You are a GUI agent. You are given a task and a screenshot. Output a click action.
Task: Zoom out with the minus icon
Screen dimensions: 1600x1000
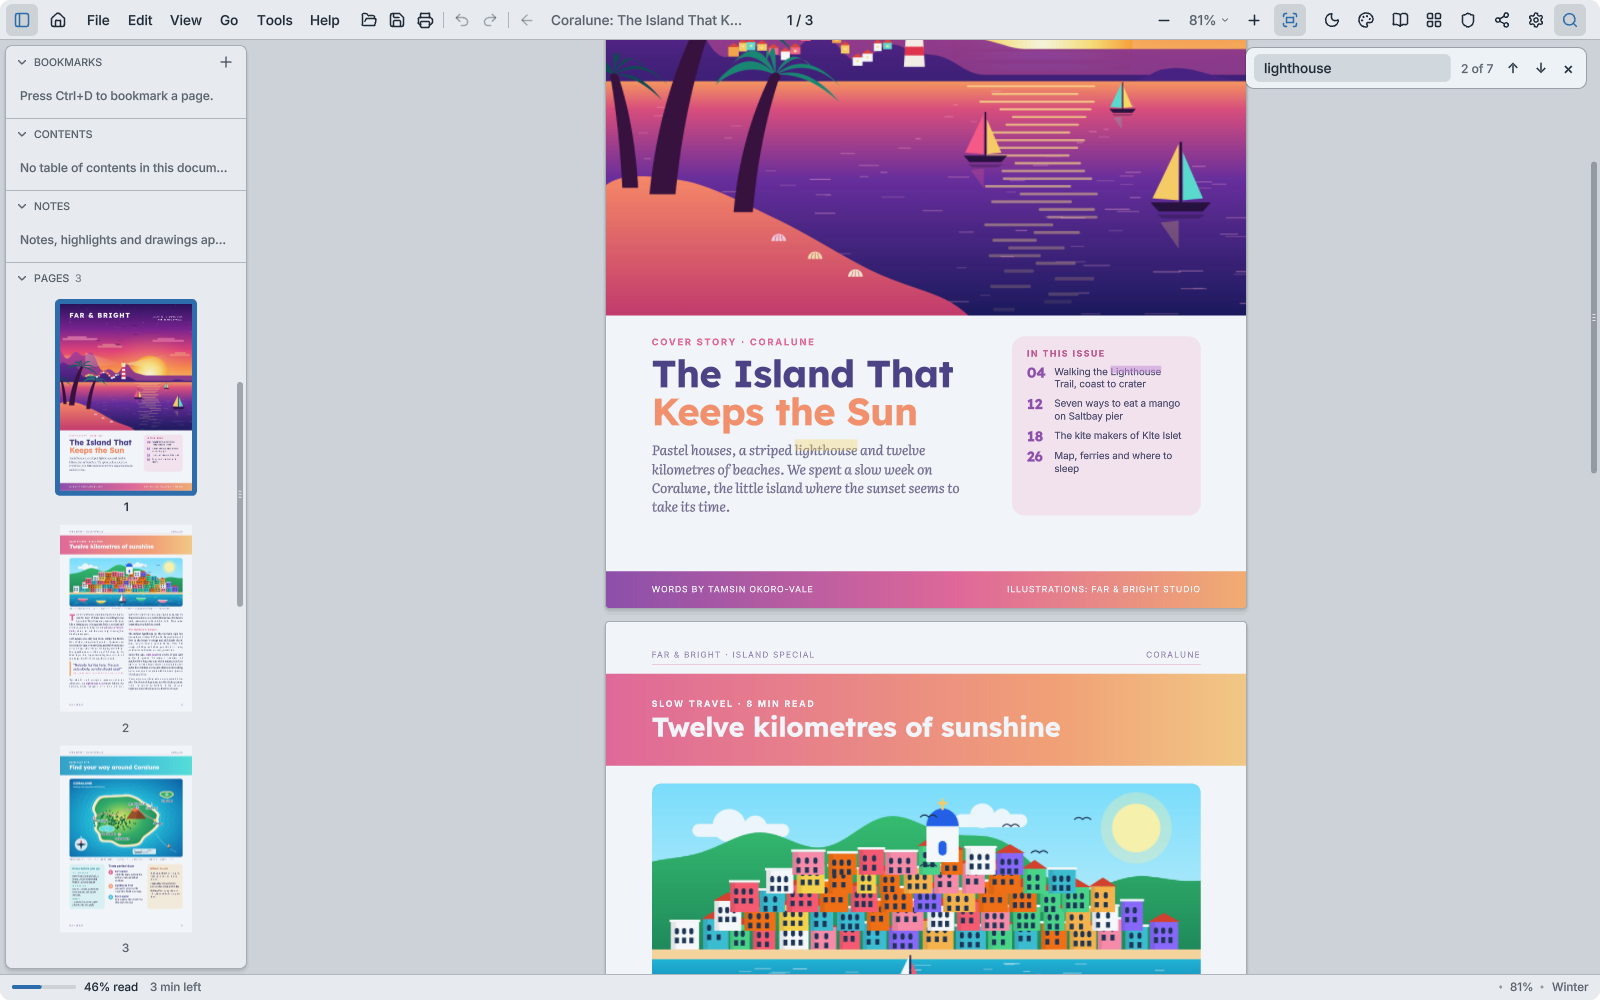[1164, 20]
